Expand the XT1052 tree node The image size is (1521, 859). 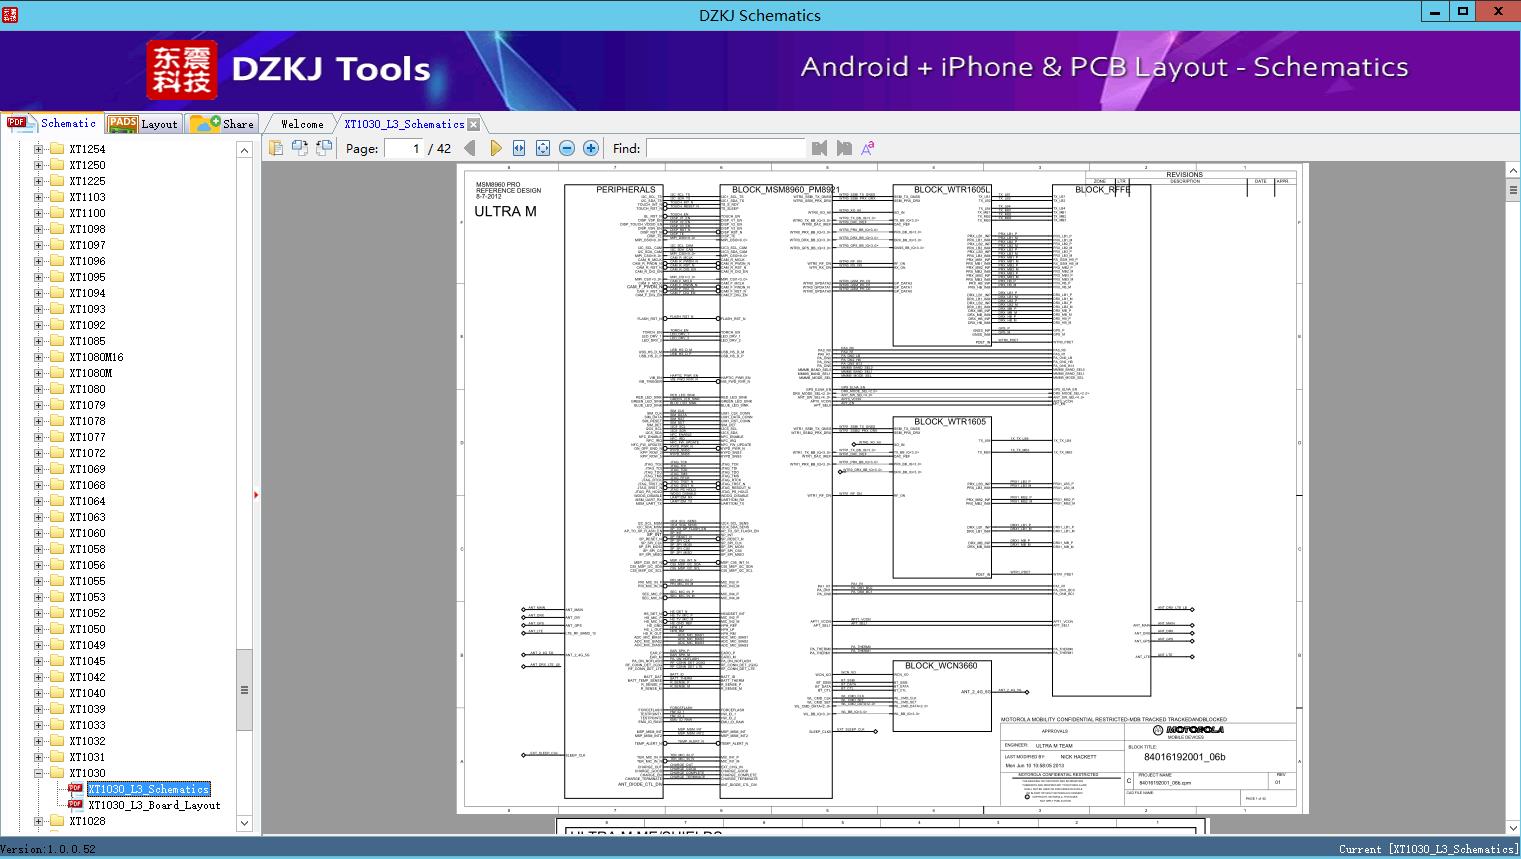[x=38, y=613]
